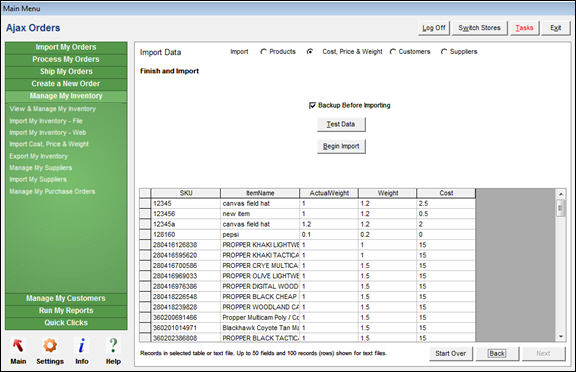Open Import My Orders menu
The image size is (576, 372).
[66, 47]
